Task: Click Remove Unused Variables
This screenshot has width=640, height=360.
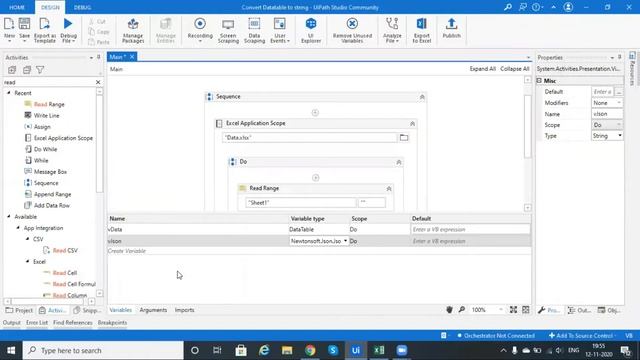Action: click(x=352, y=30)
